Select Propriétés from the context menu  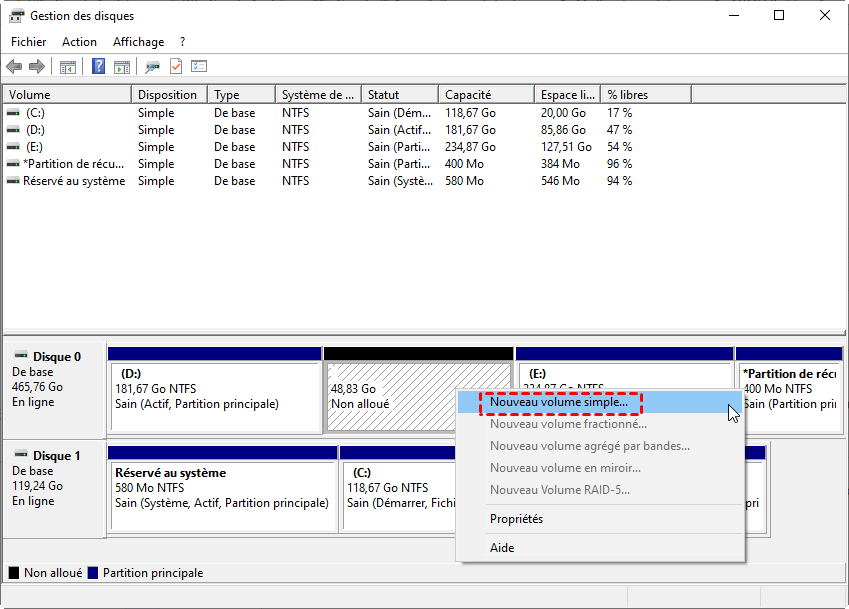coord(516,519)
